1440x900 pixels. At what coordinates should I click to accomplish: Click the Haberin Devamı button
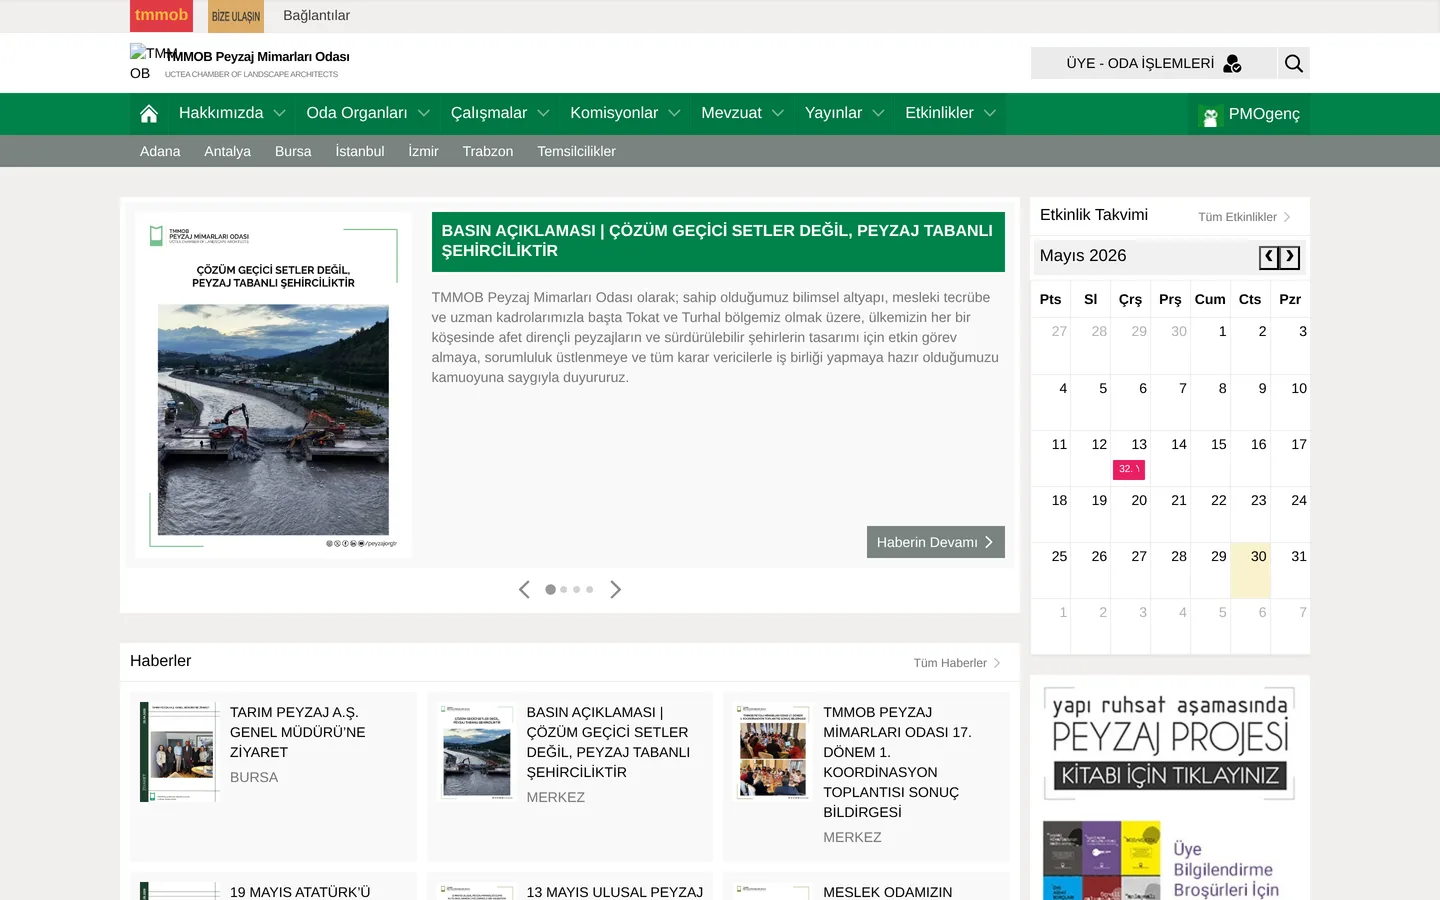pyautogui.click(x=936, y=542)
